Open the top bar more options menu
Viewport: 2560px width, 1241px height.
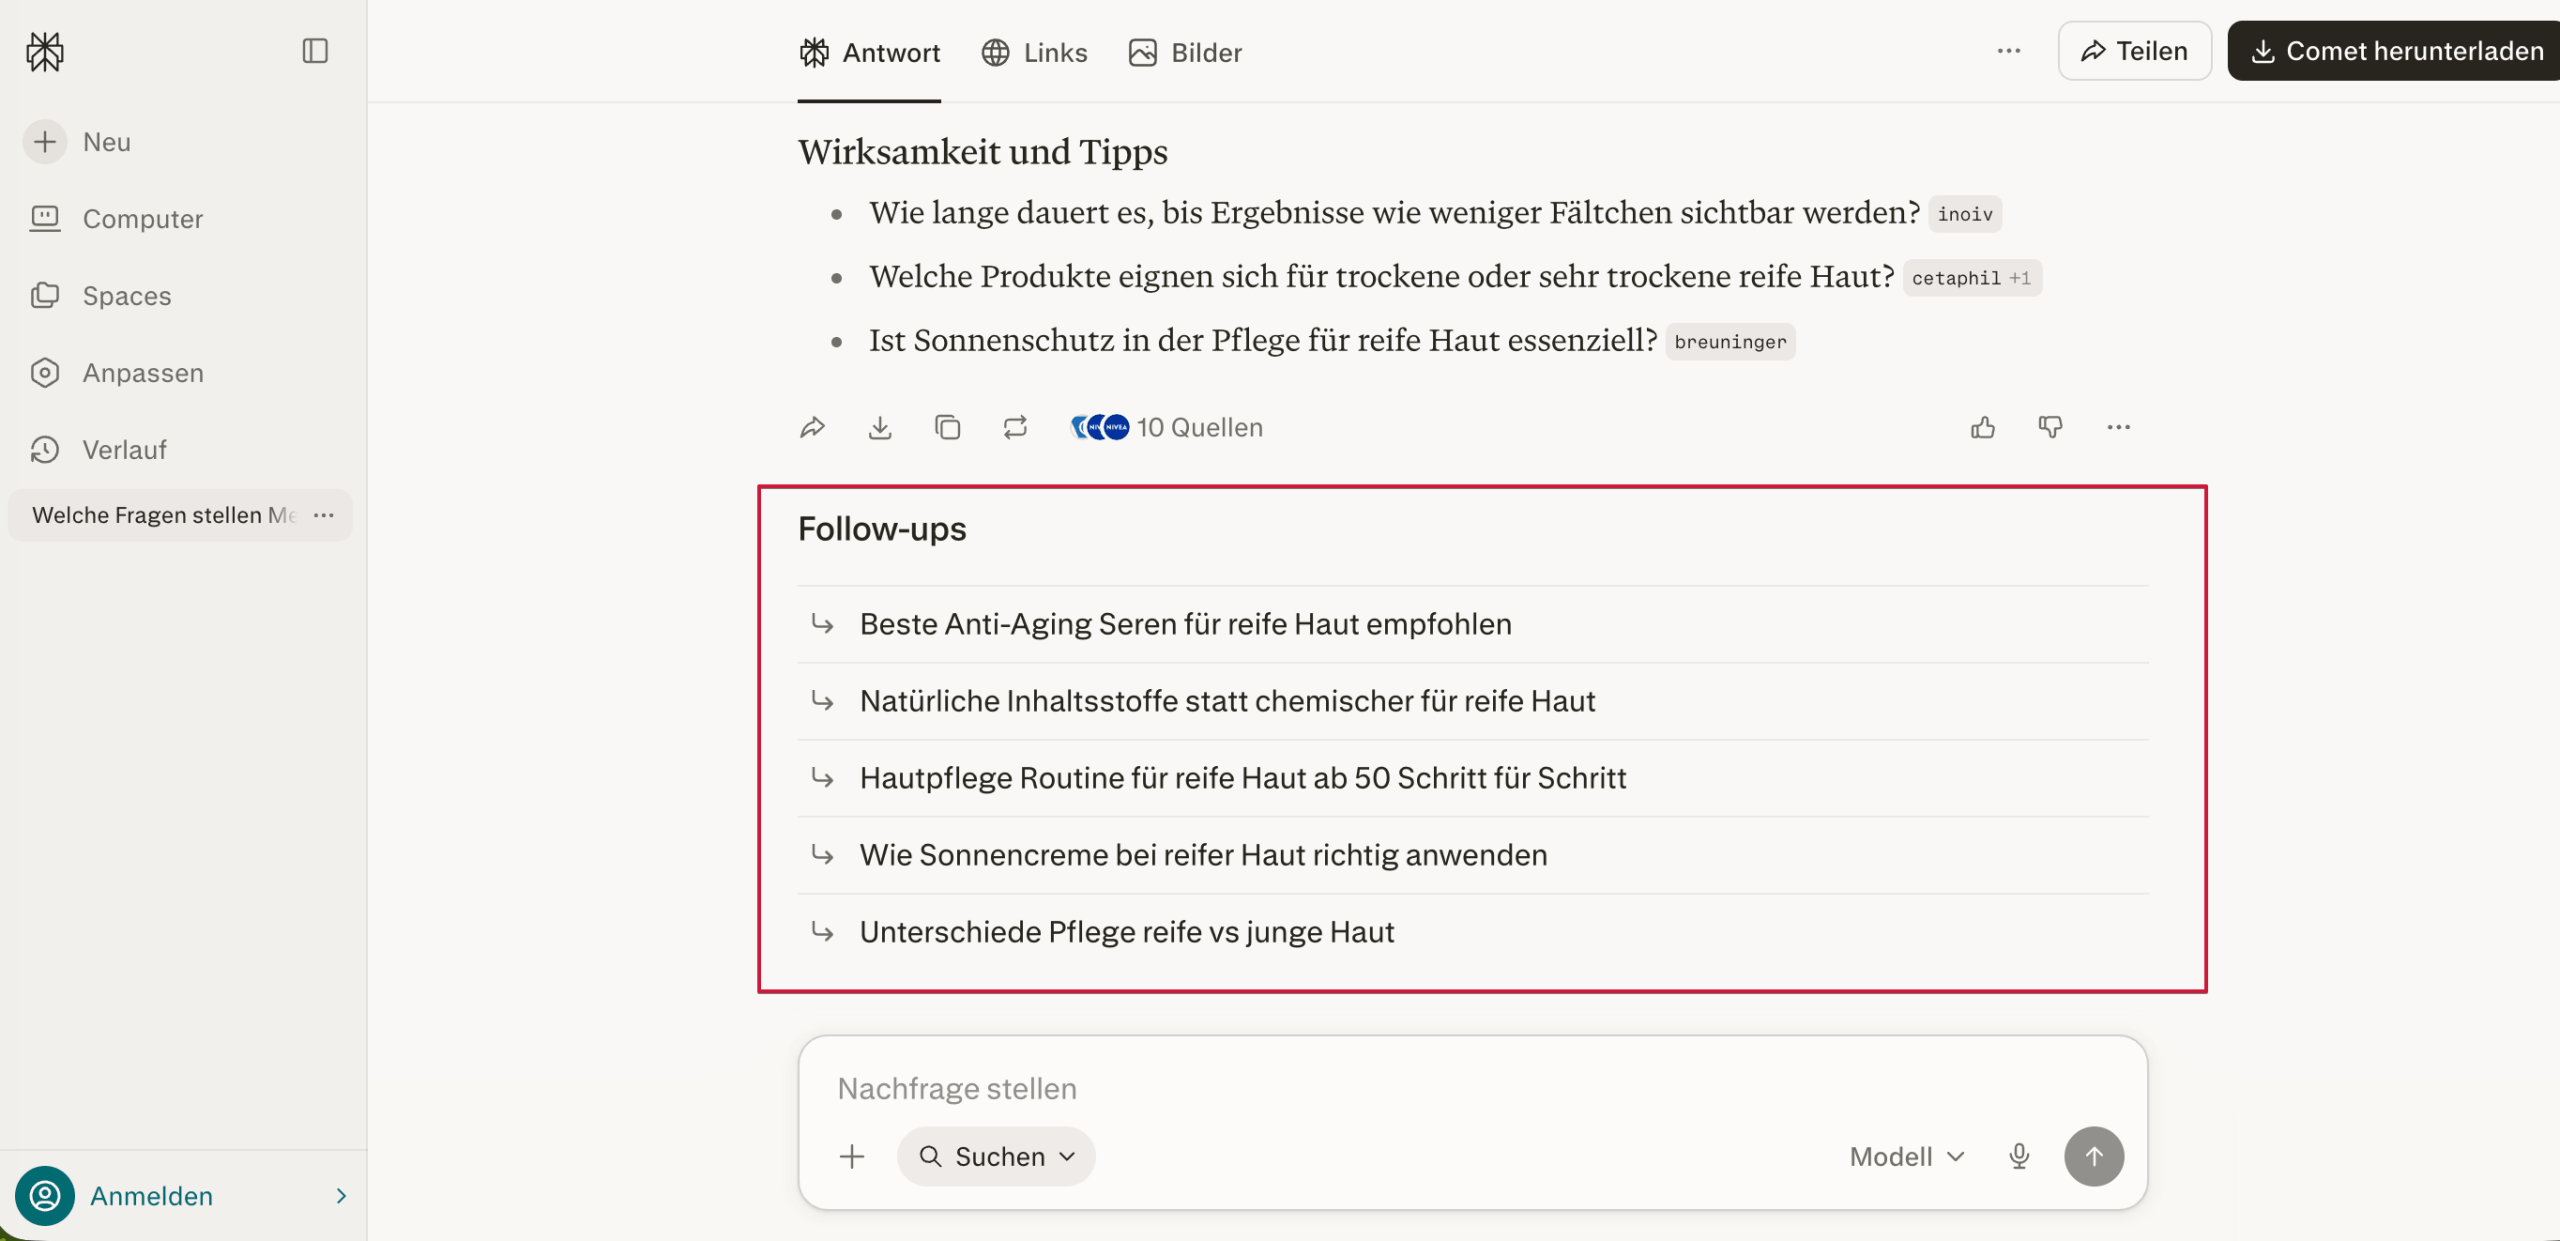(x=2008, y=51)
